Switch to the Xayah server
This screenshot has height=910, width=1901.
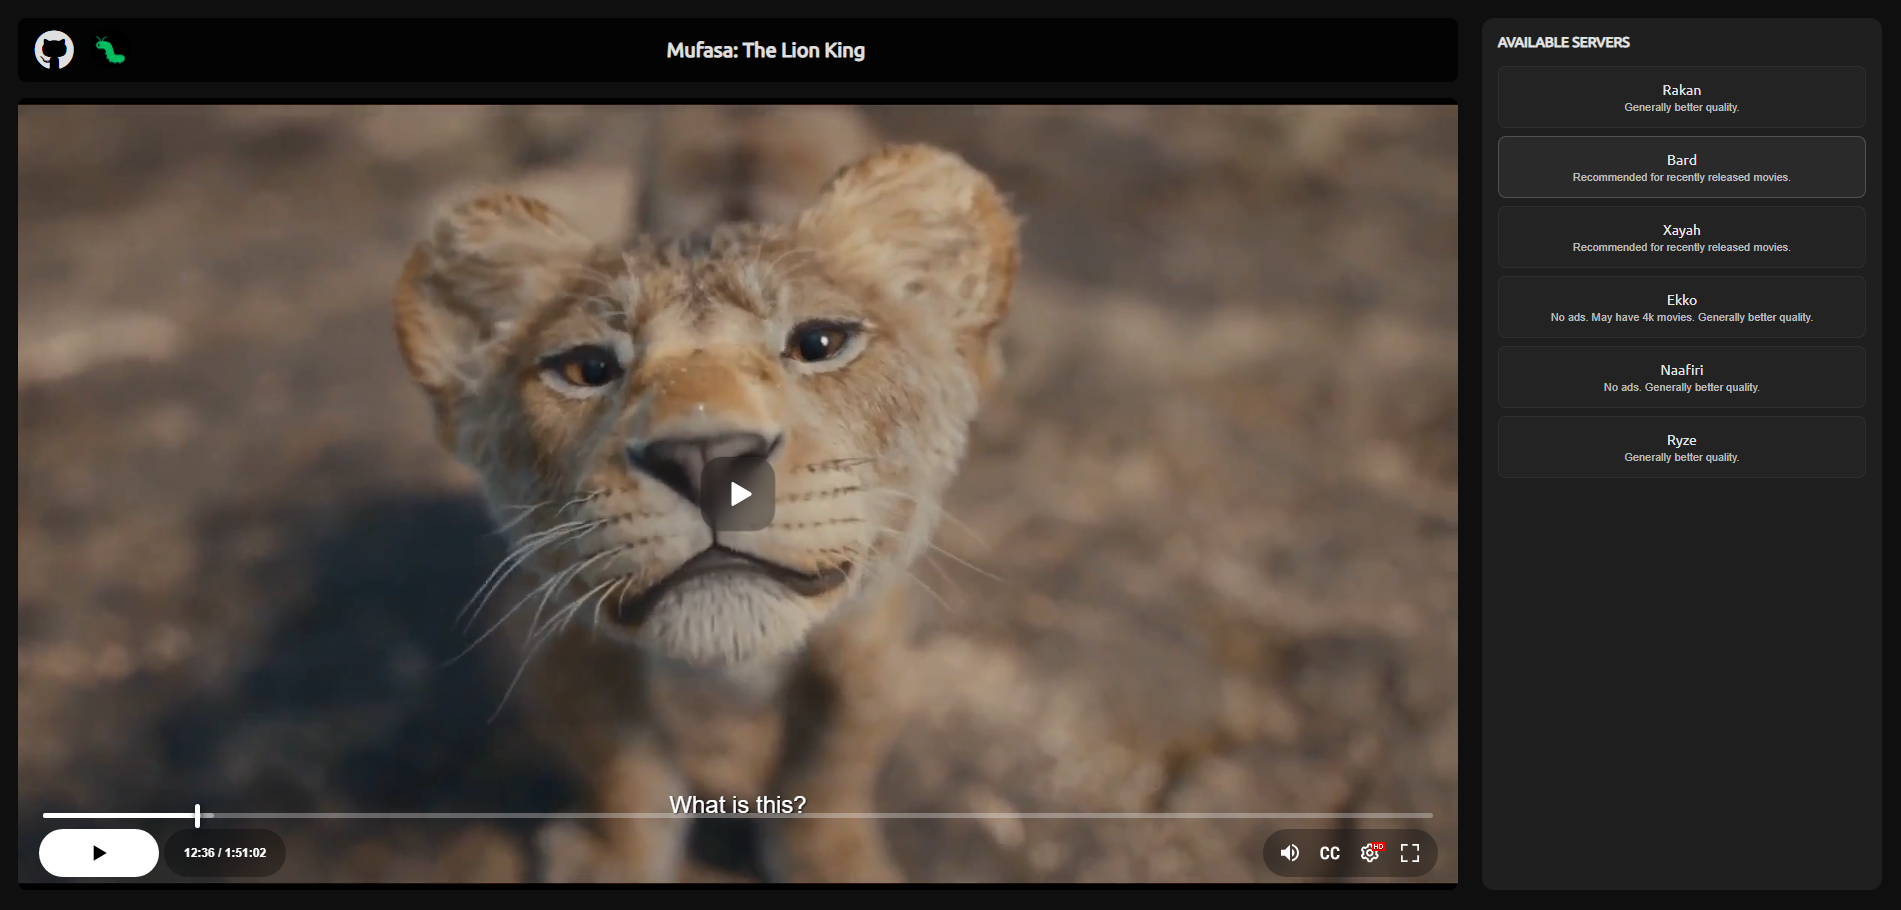(1682, 237)
